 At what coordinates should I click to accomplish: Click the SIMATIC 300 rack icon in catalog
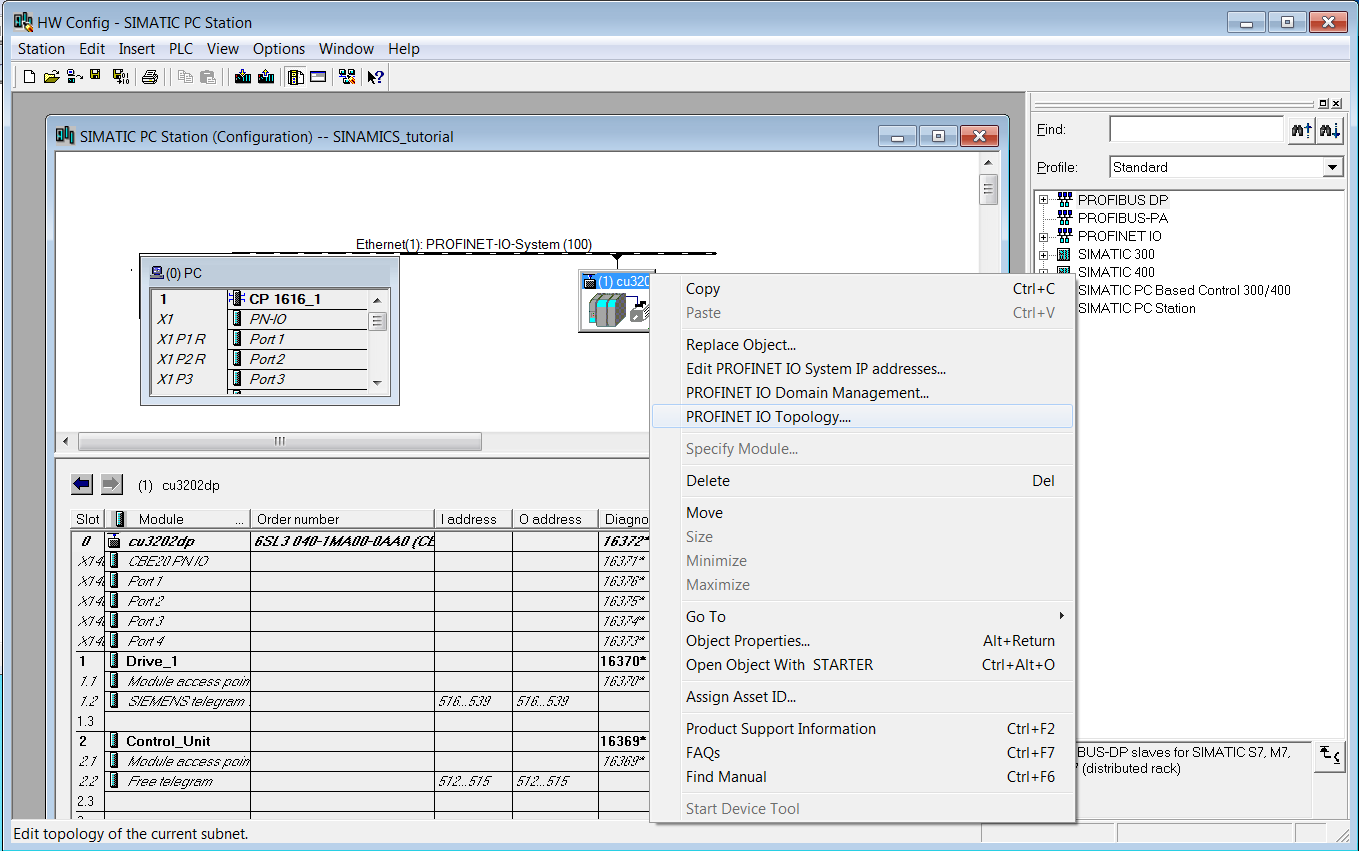[1064, 254]
